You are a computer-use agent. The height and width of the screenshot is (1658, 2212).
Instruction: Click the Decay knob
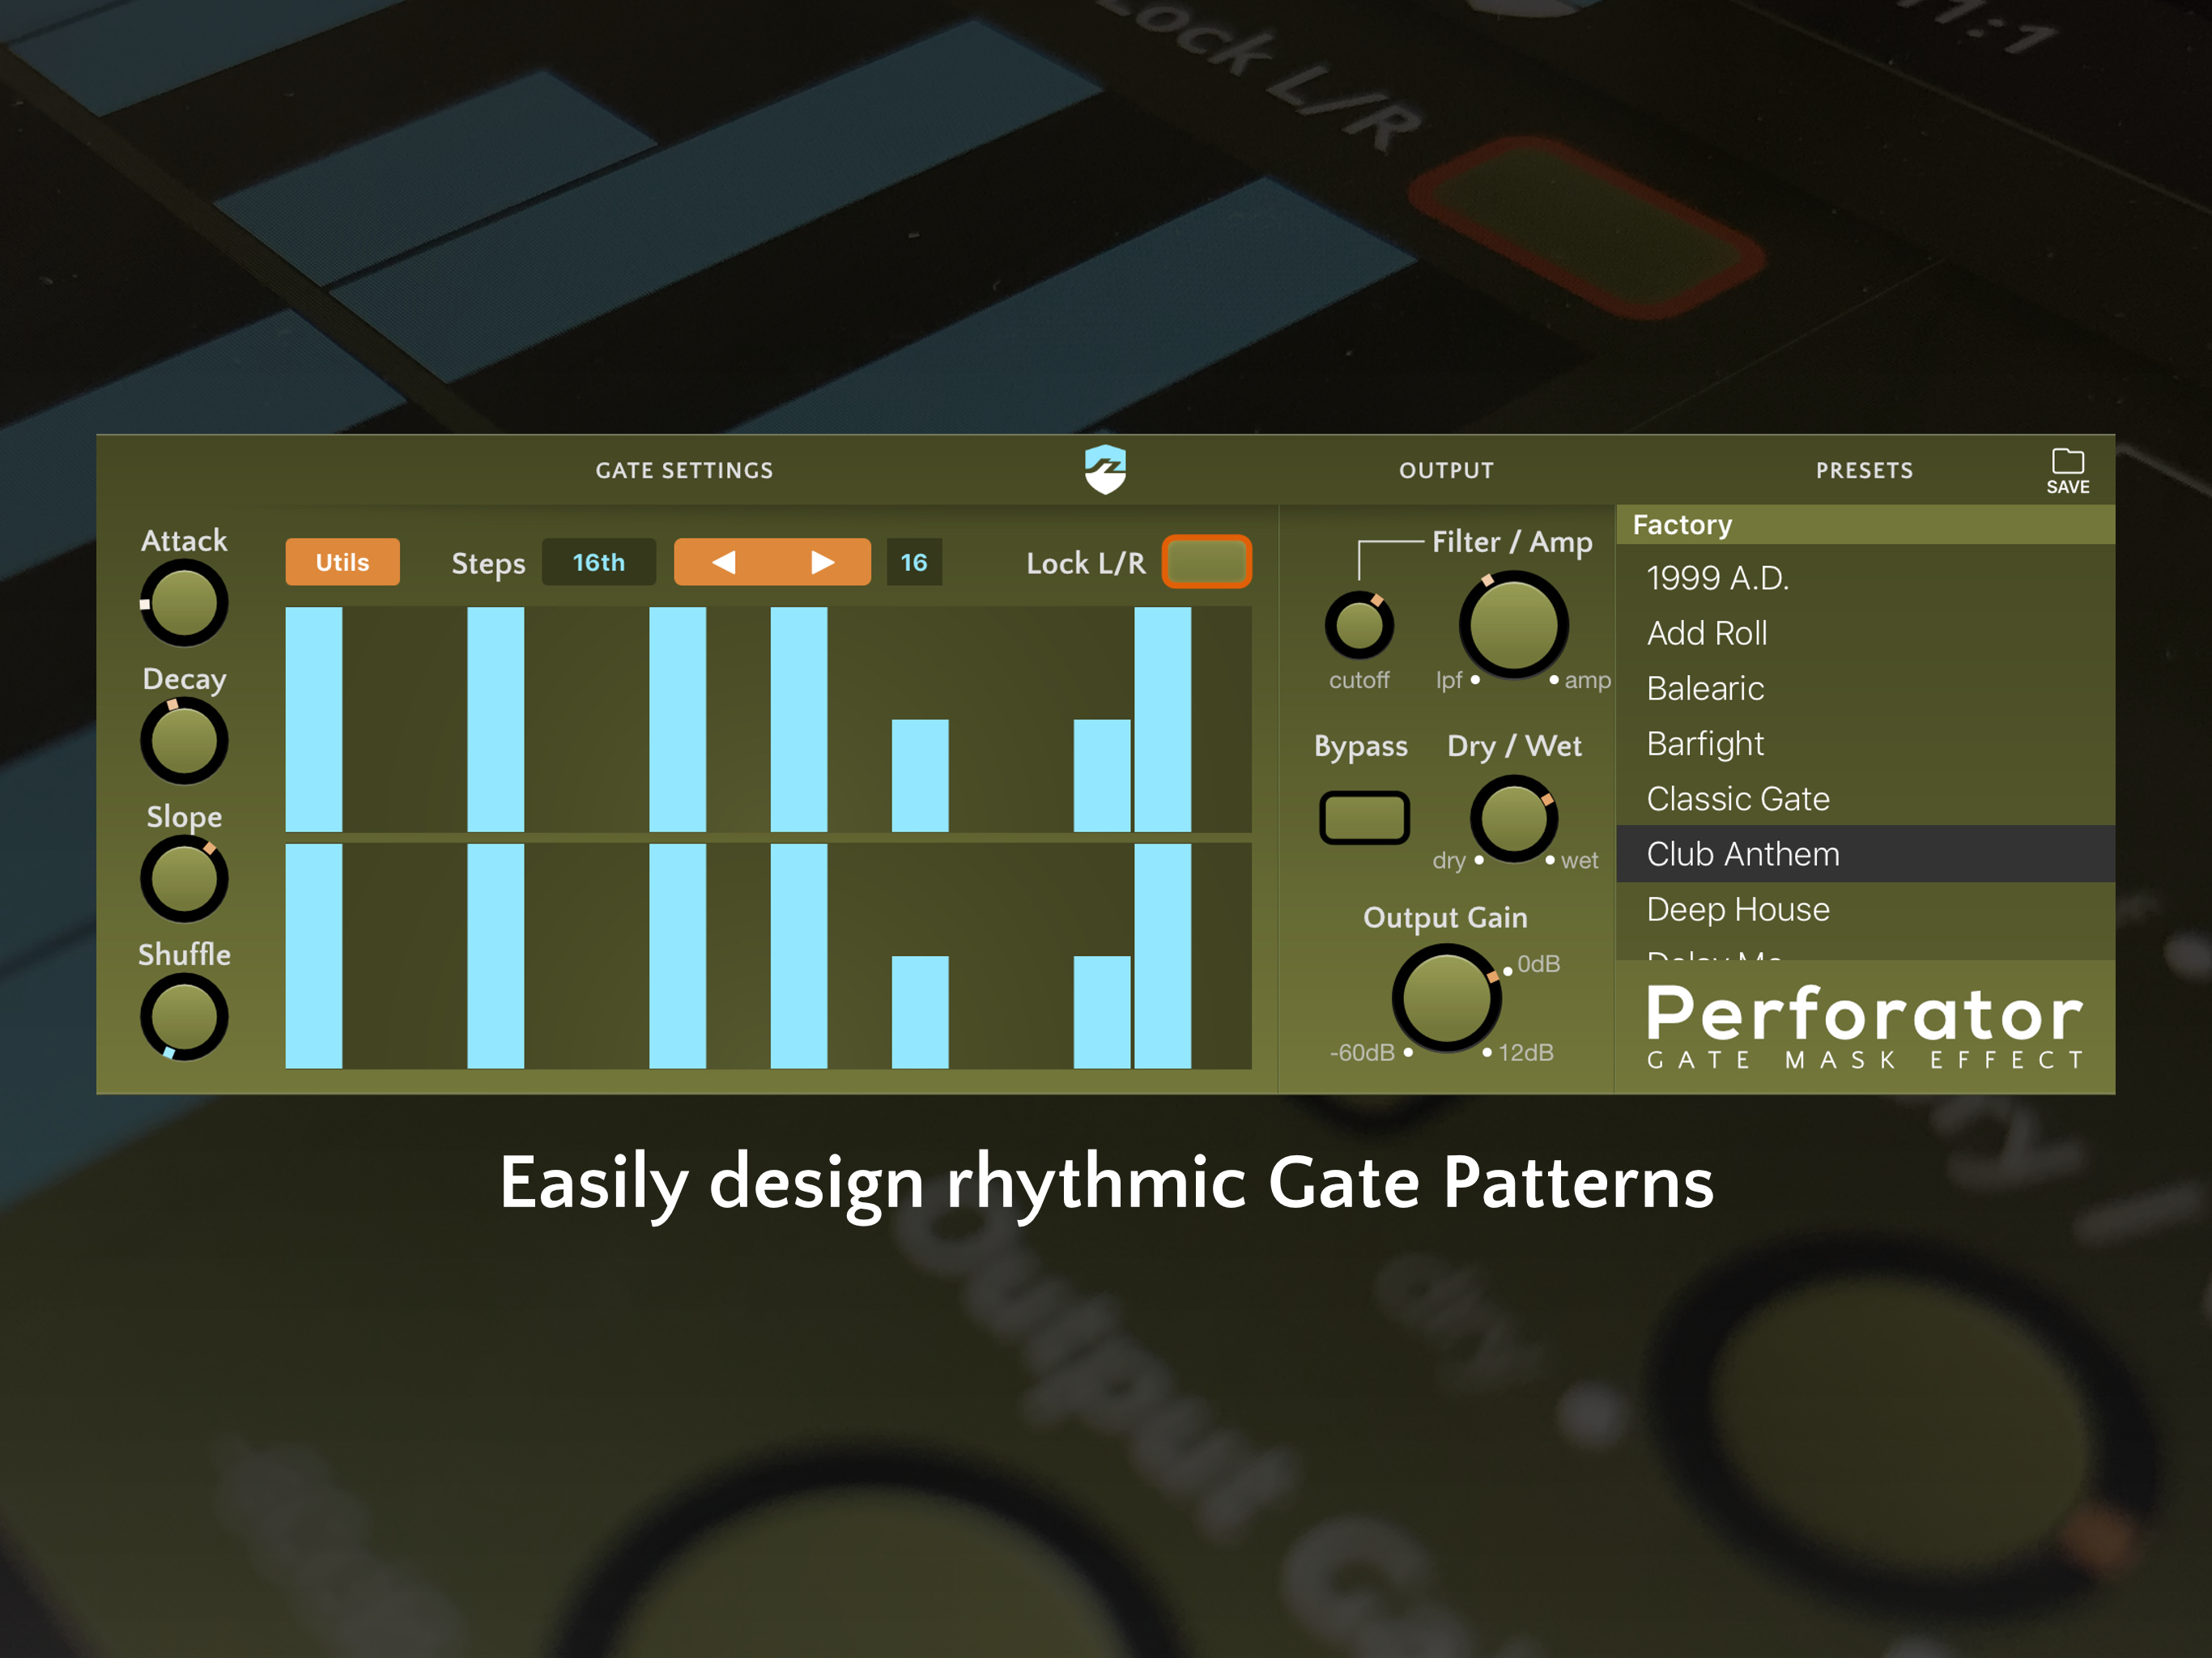pyautogui.click(x=184, y=741)
